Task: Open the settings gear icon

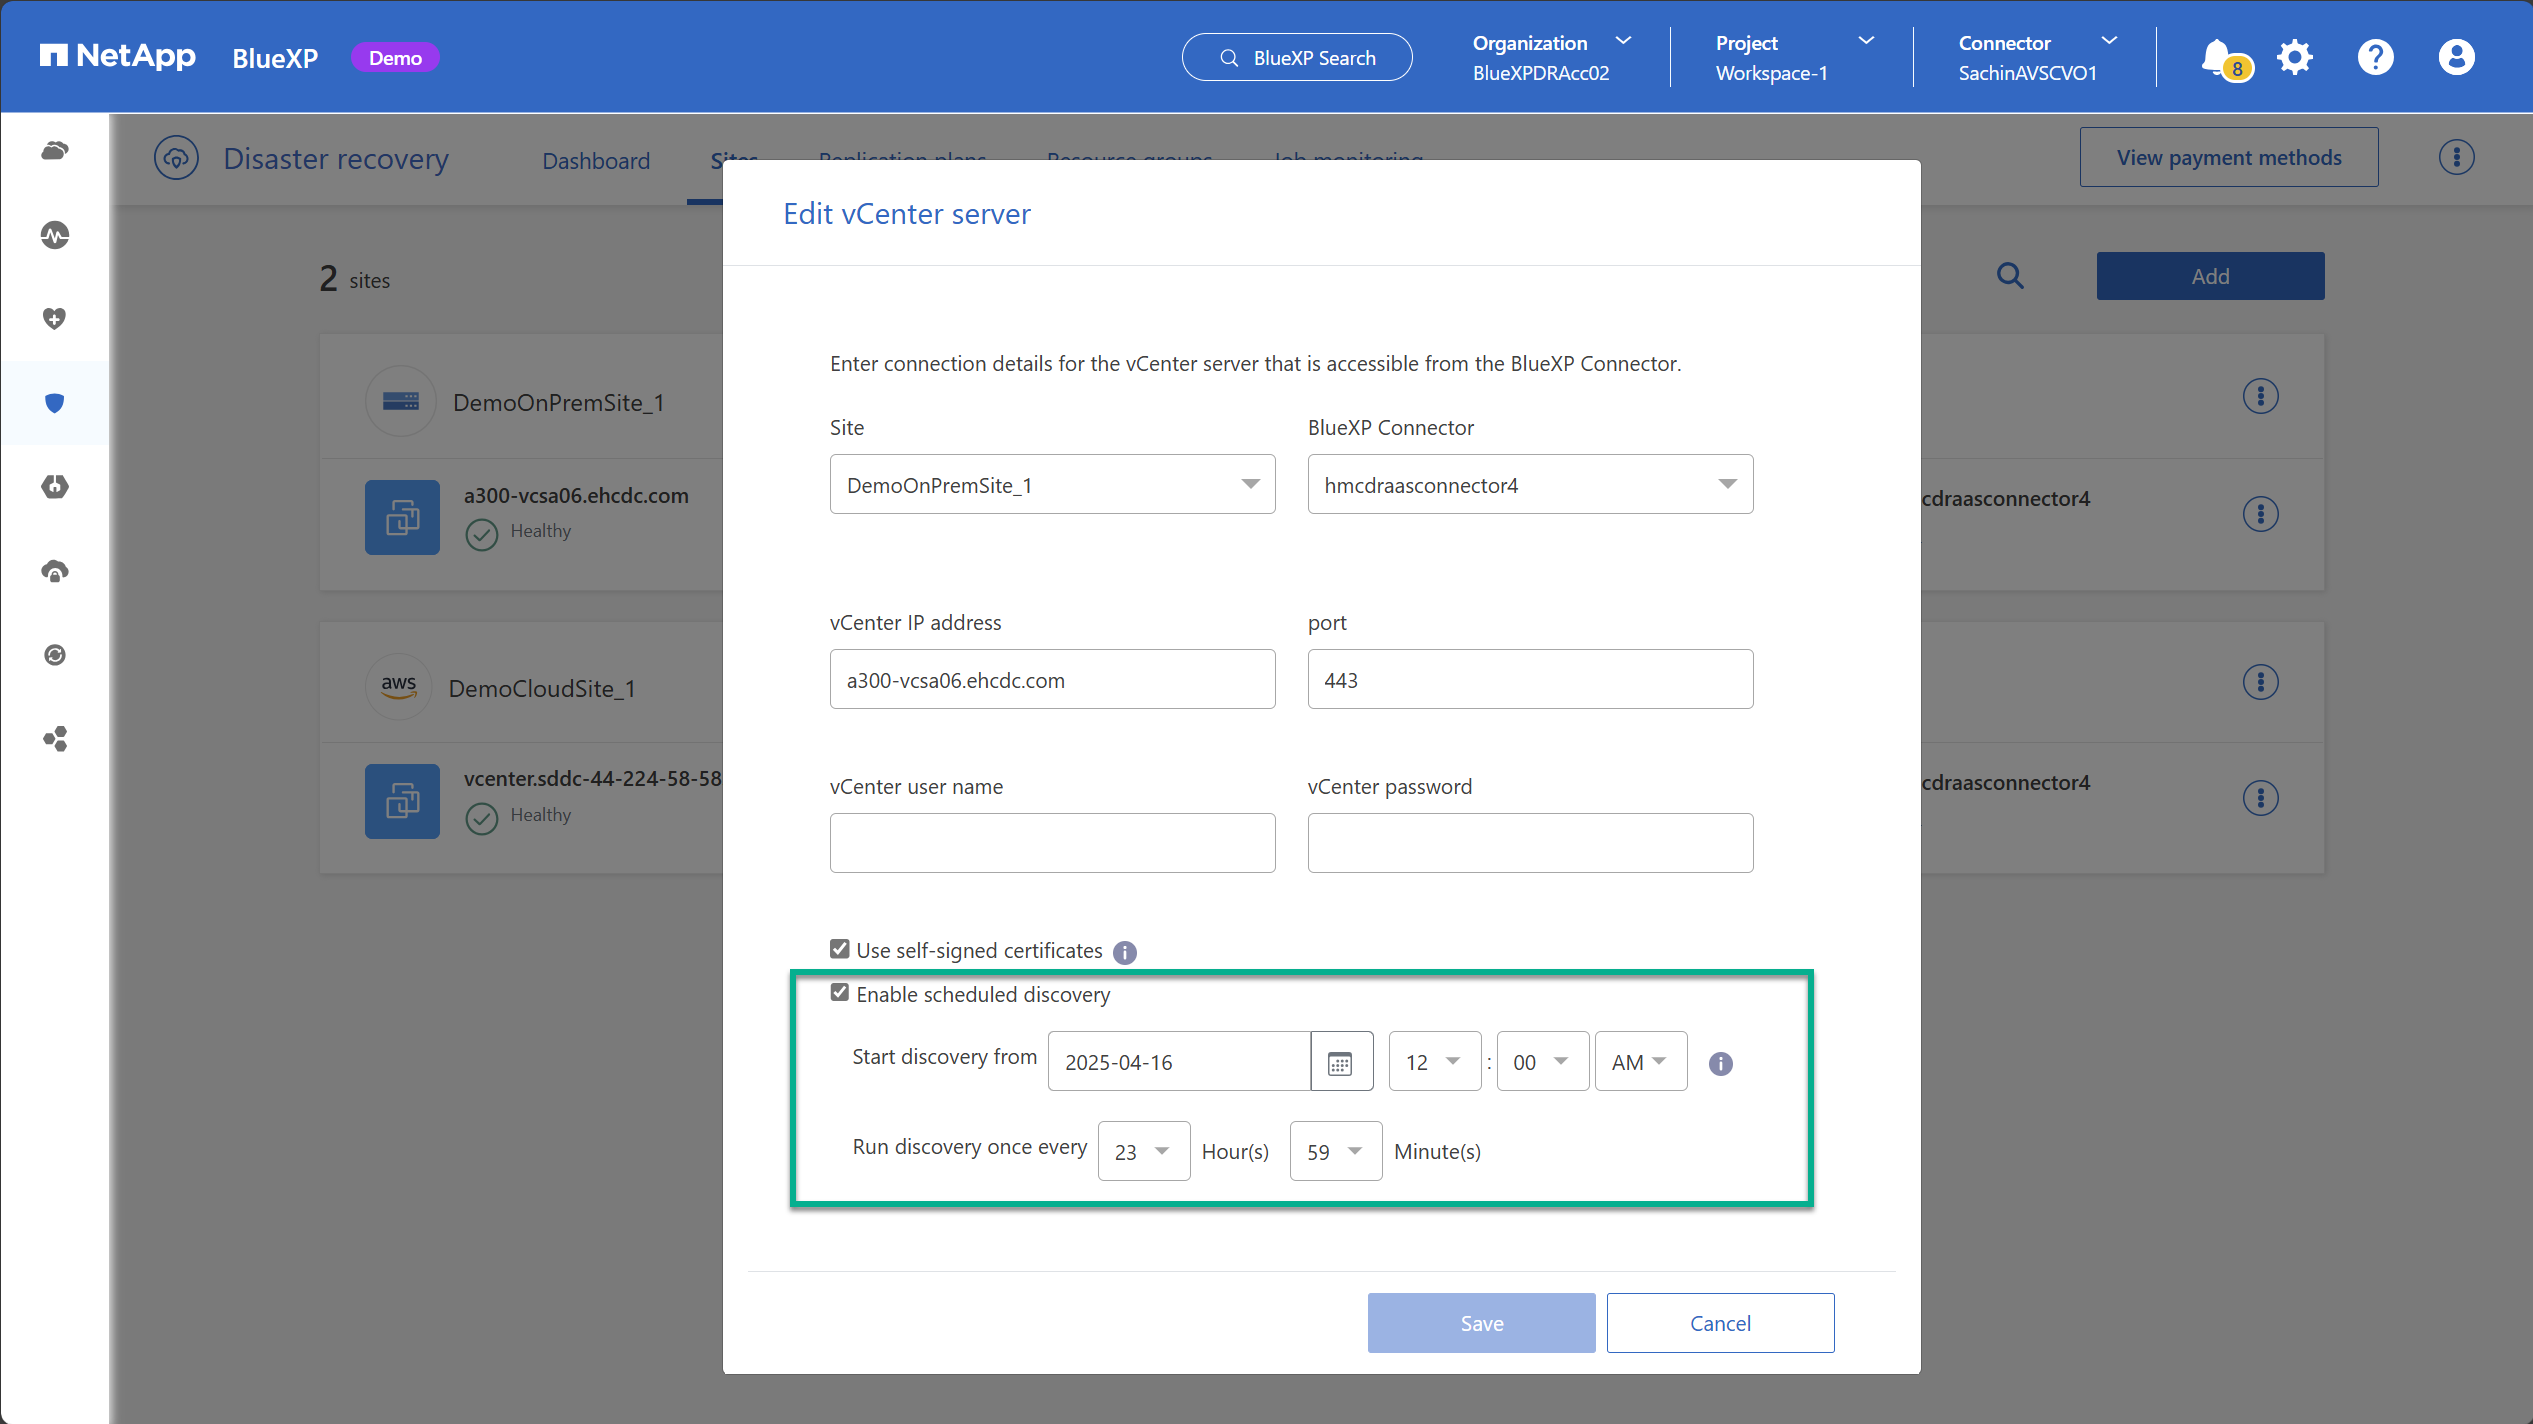Action: tap(2295, 57)
